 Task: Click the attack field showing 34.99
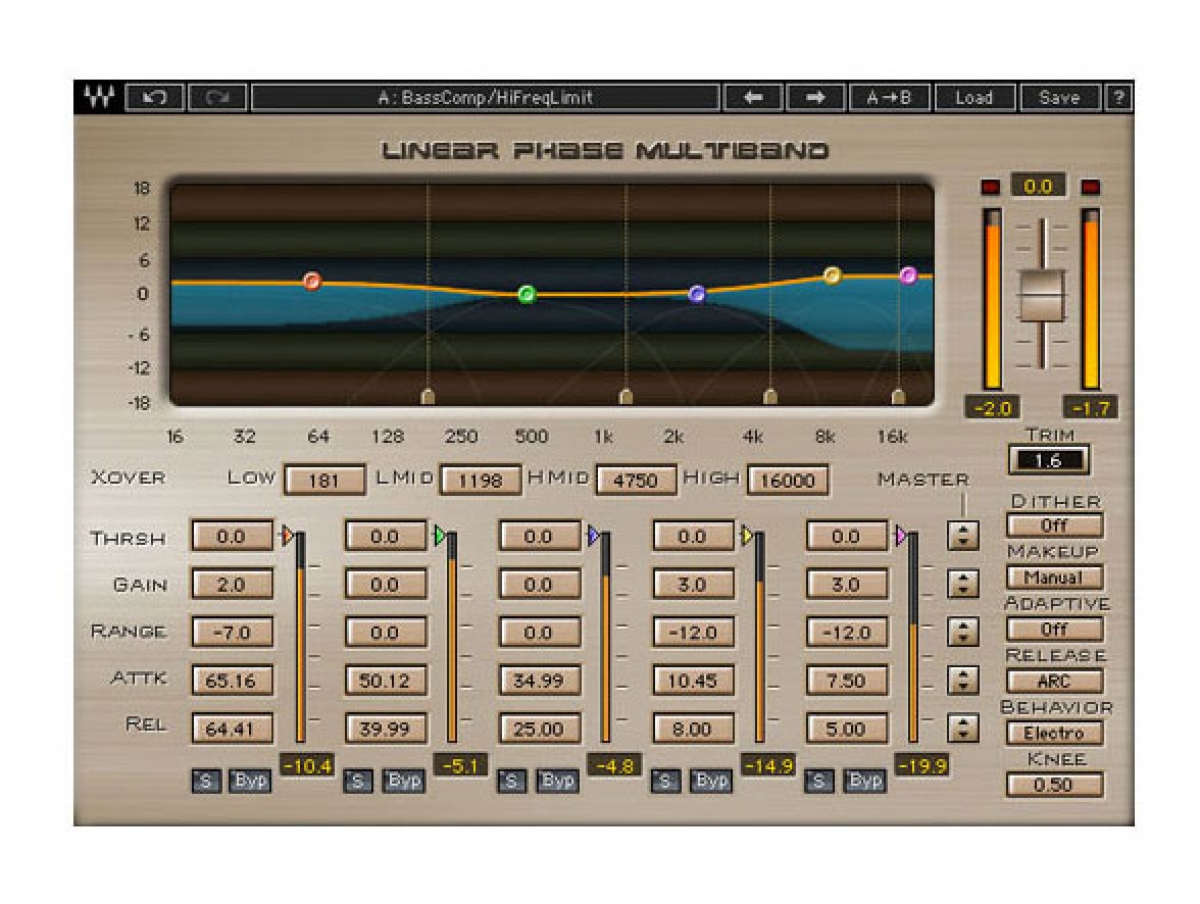pyautogui.click(x=539, y=681)
